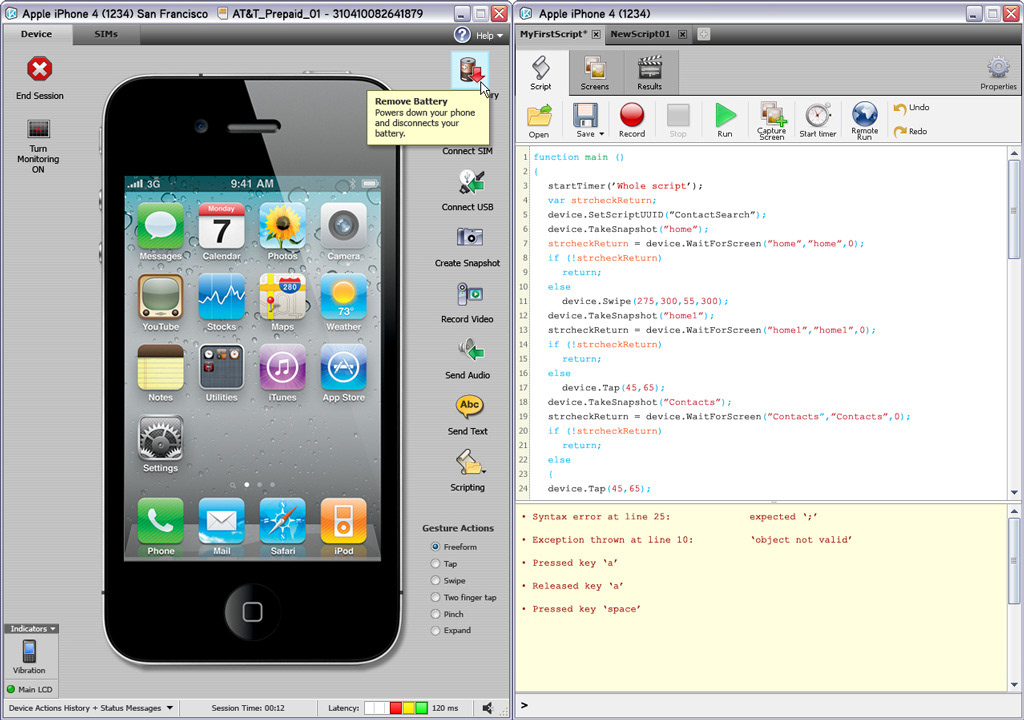Tap the App Store icon on iPhone
The image size is (1024, 720).
[x=344, y=367]
